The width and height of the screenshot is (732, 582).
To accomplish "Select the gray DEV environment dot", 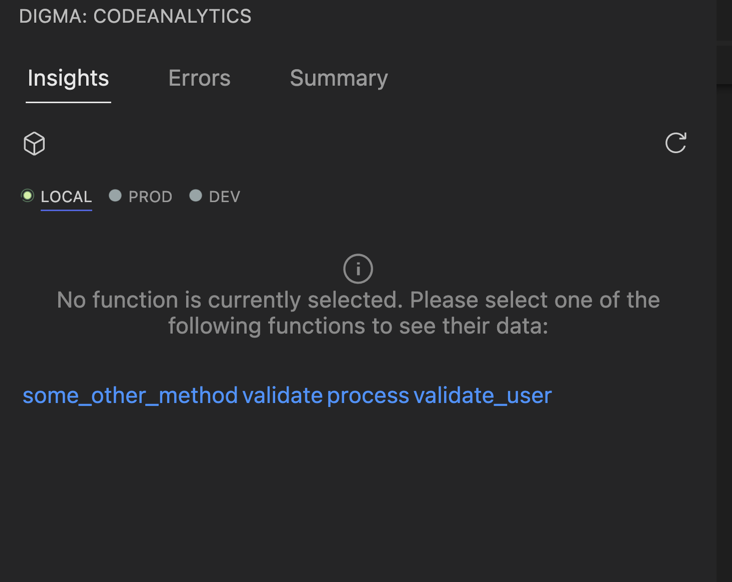I will 196,196.
